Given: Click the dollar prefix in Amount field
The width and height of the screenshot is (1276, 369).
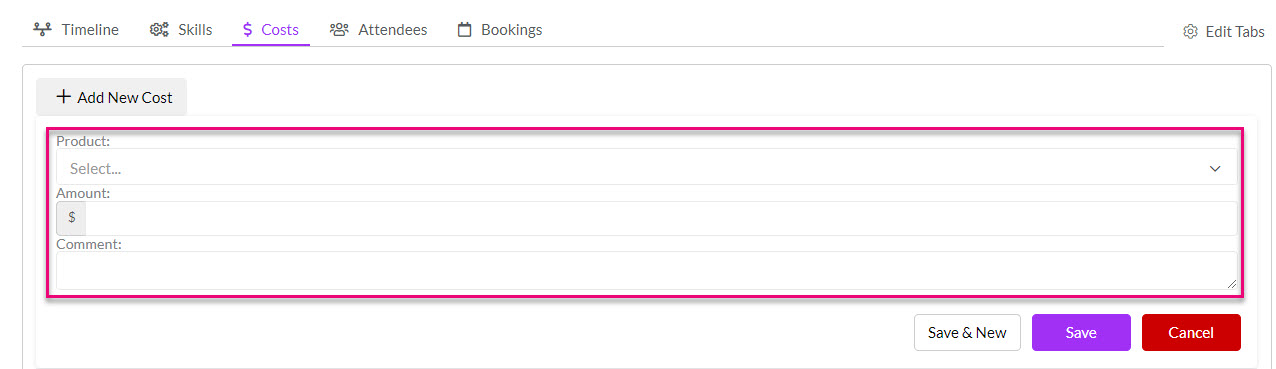Looking at the screenshot, I should [71, 218].
